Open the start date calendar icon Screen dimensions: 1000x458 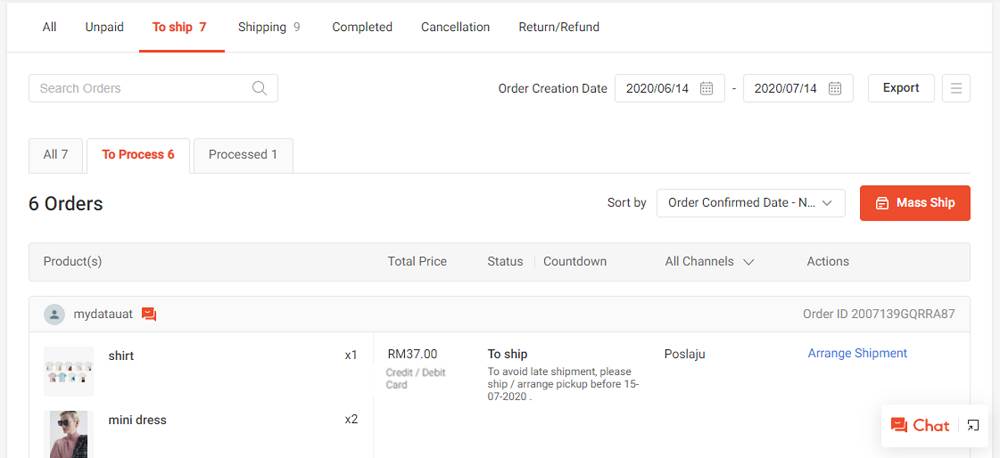(x=706, y=88)
